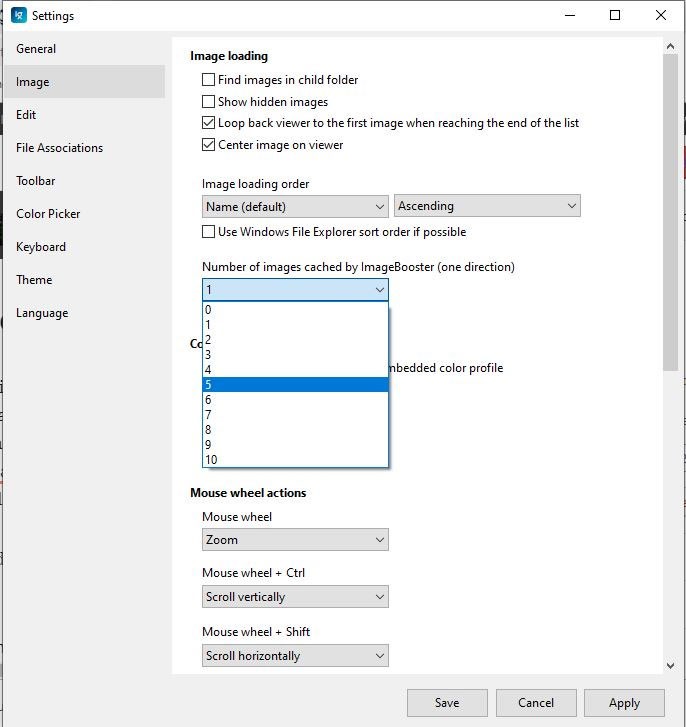The image size is (686, 727).
Task: Switch to the General settings tab
Action: pyautogui.click(x=36, y=49)
